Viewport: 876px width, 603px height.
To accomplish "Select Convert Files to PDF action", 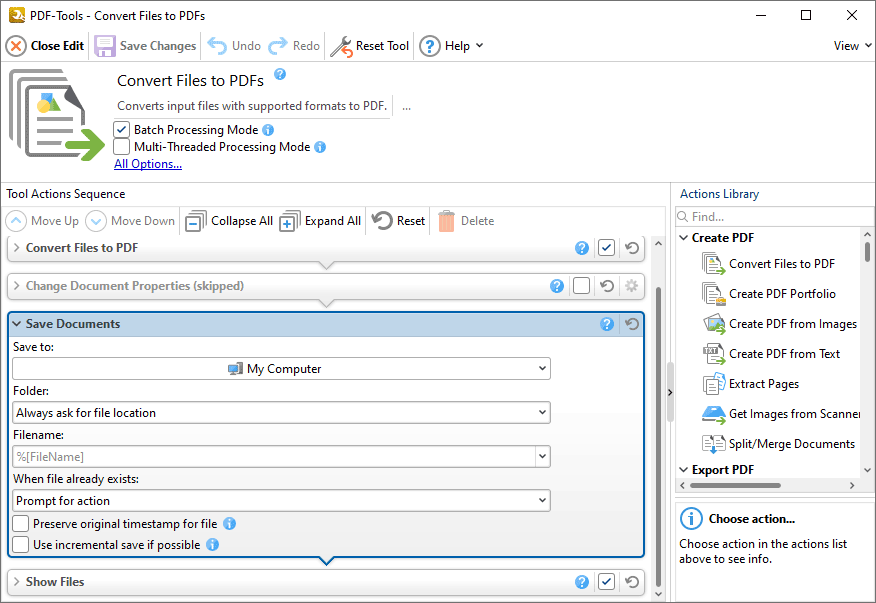I will tap(769, 264).
